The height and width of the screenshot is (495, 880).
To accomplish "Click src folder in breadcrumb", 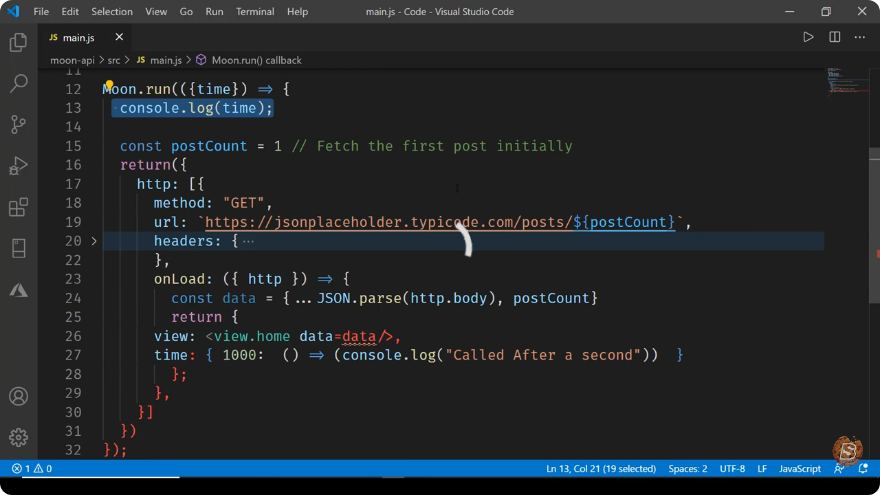I will pos(114,60).
